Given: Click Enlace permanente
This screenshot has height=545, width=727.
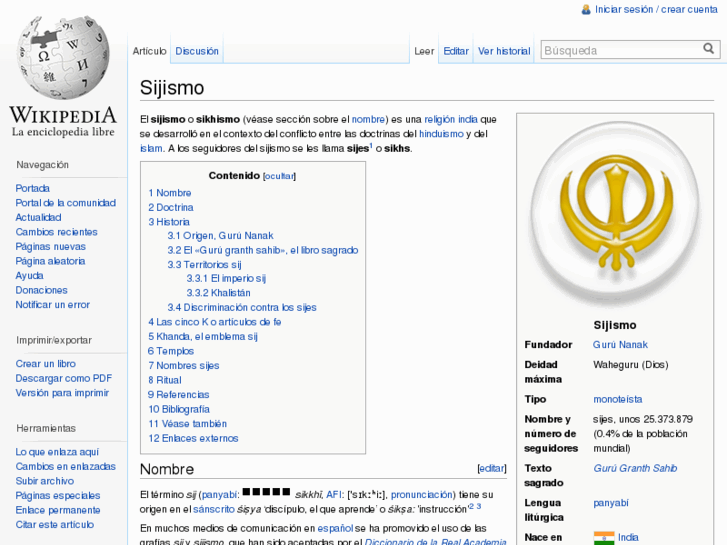Looking at the screenshot, I should [x=57, y=510].
